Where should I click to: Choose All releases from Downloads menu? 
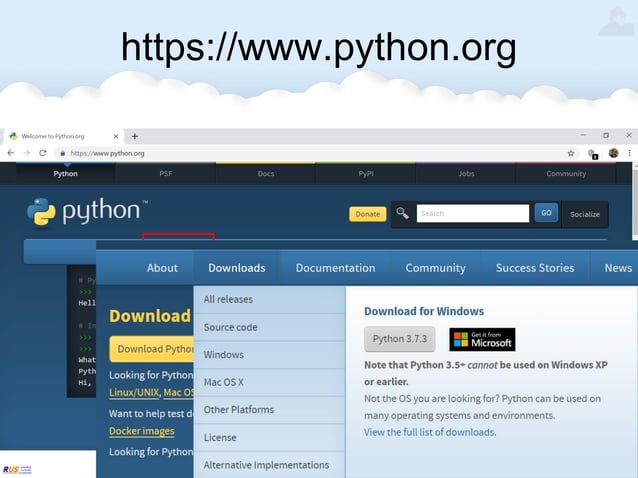pyautogui.click(x=269, y=299)
